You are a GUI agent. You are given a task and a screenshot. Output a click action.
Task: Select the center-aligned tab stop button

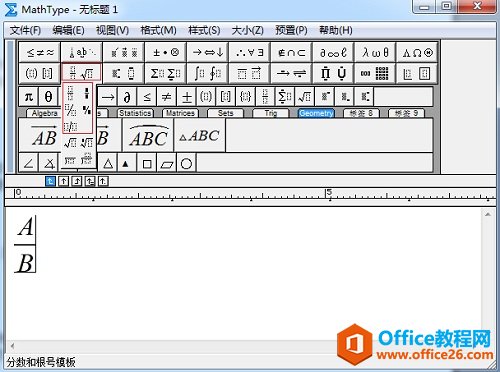click(x=63, y=181)
